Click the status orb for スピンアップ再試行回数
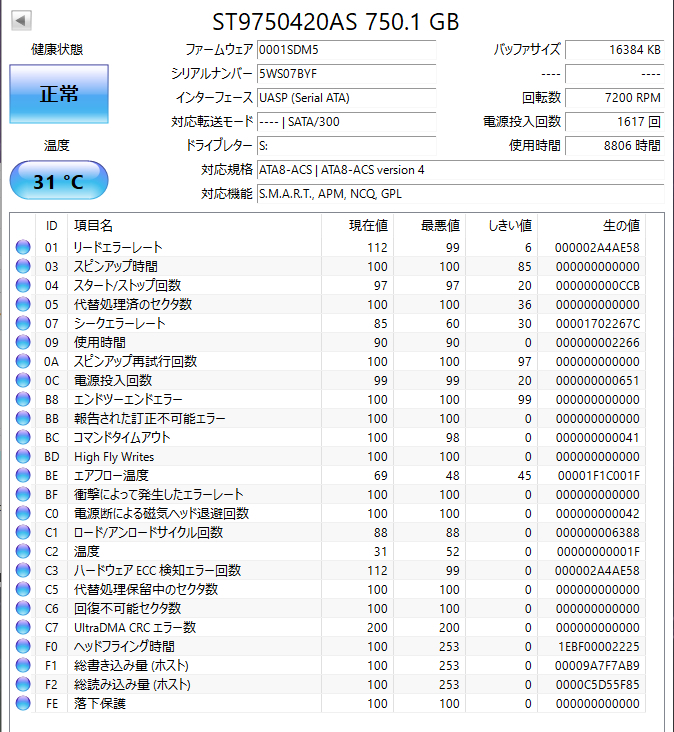 23,361
